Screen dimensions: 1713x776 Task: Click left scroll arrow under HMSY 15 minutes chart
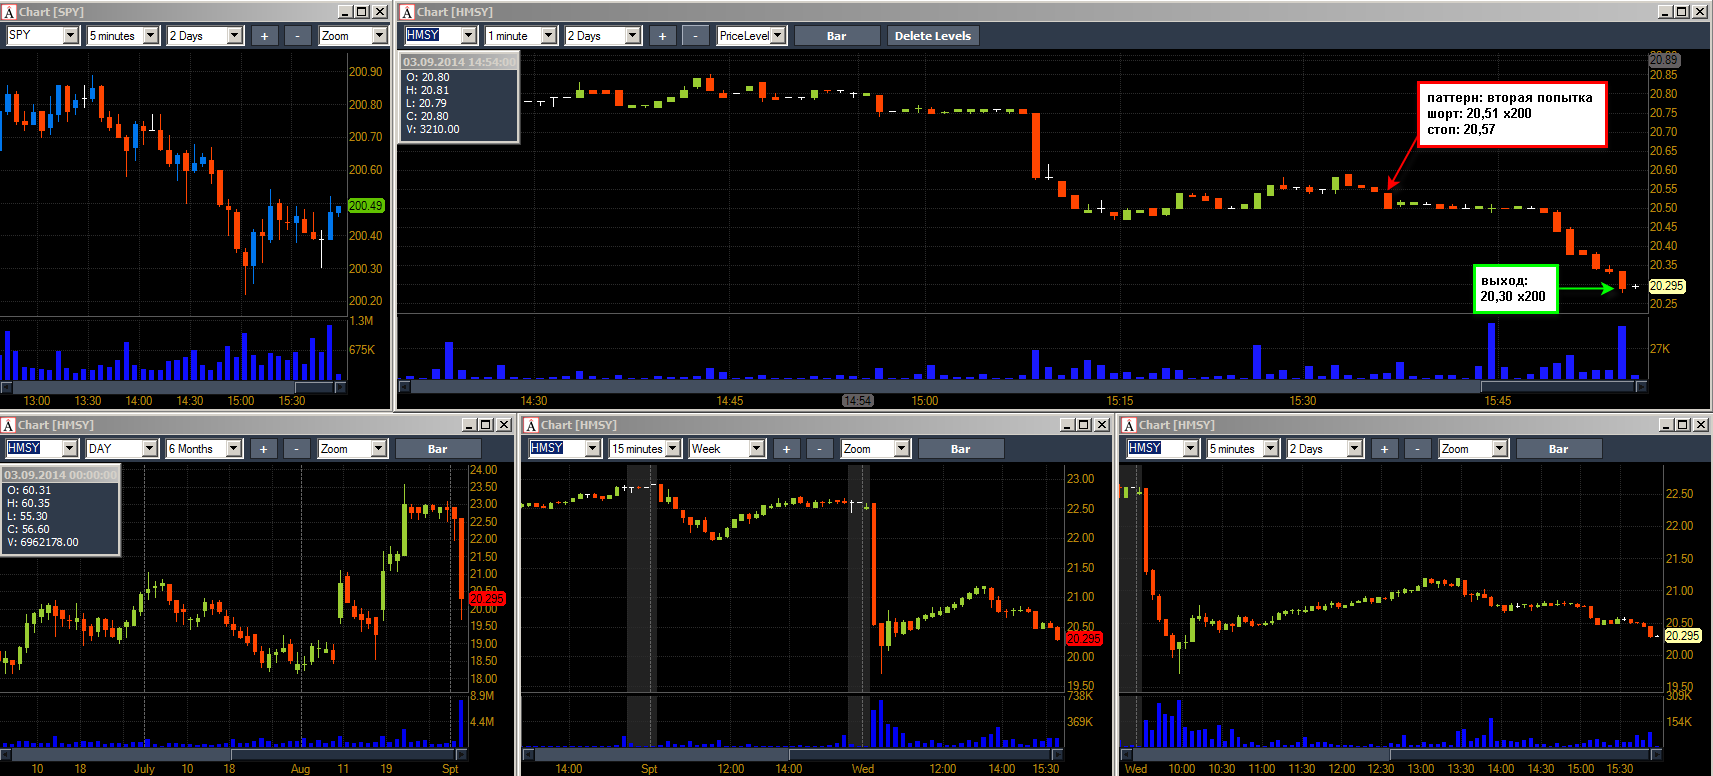[528, 754]
